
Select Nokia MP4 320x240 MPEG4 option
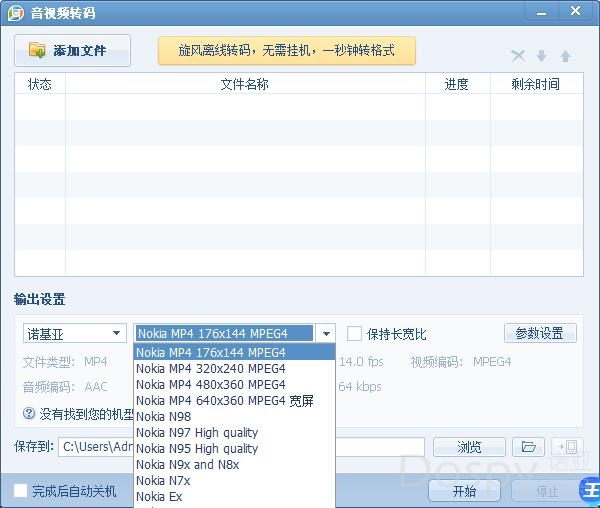(x=234, y=368)
